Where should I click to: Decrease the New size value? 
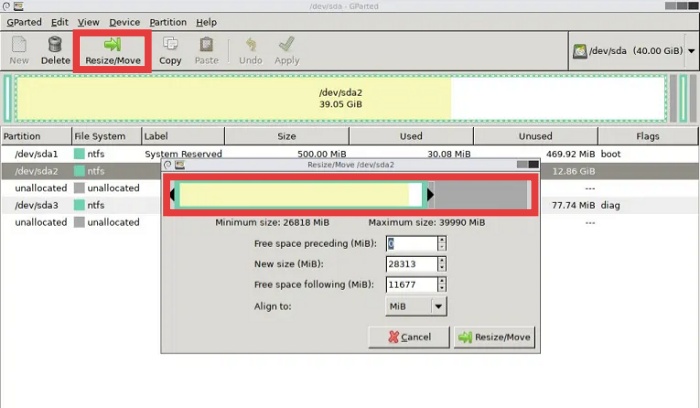(442, 268)
